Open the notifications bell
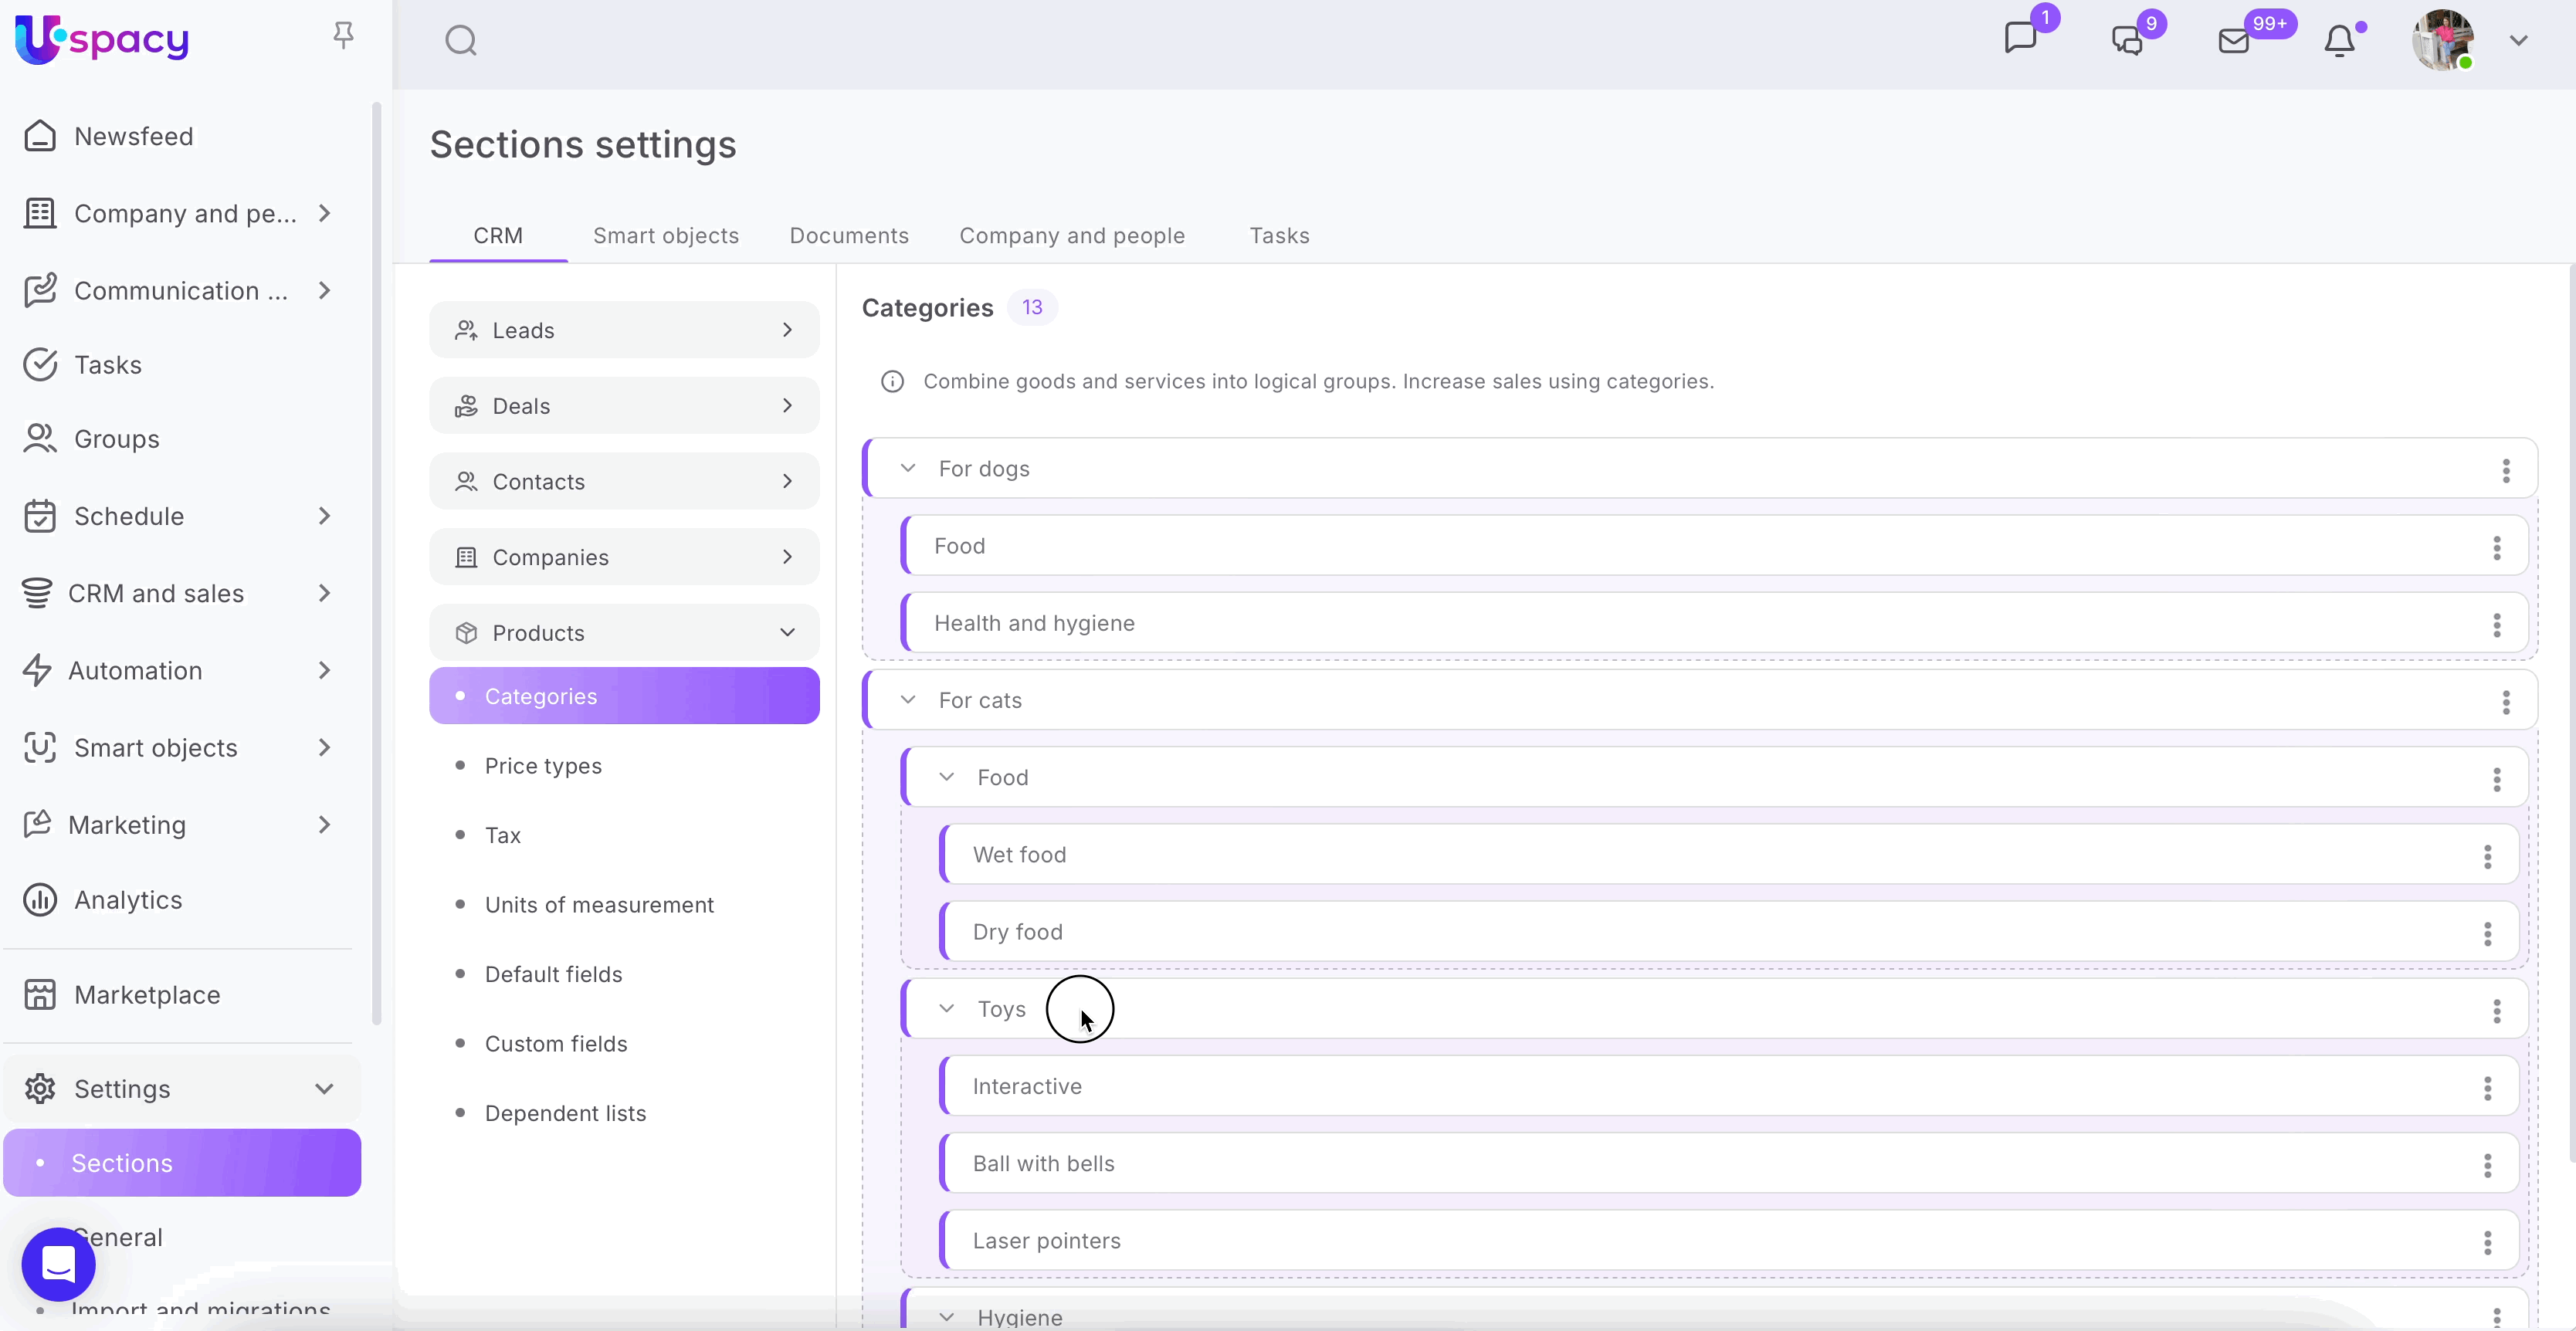The height and width of the screenshot is (1331, 2576). click(x=2339, y=41)
